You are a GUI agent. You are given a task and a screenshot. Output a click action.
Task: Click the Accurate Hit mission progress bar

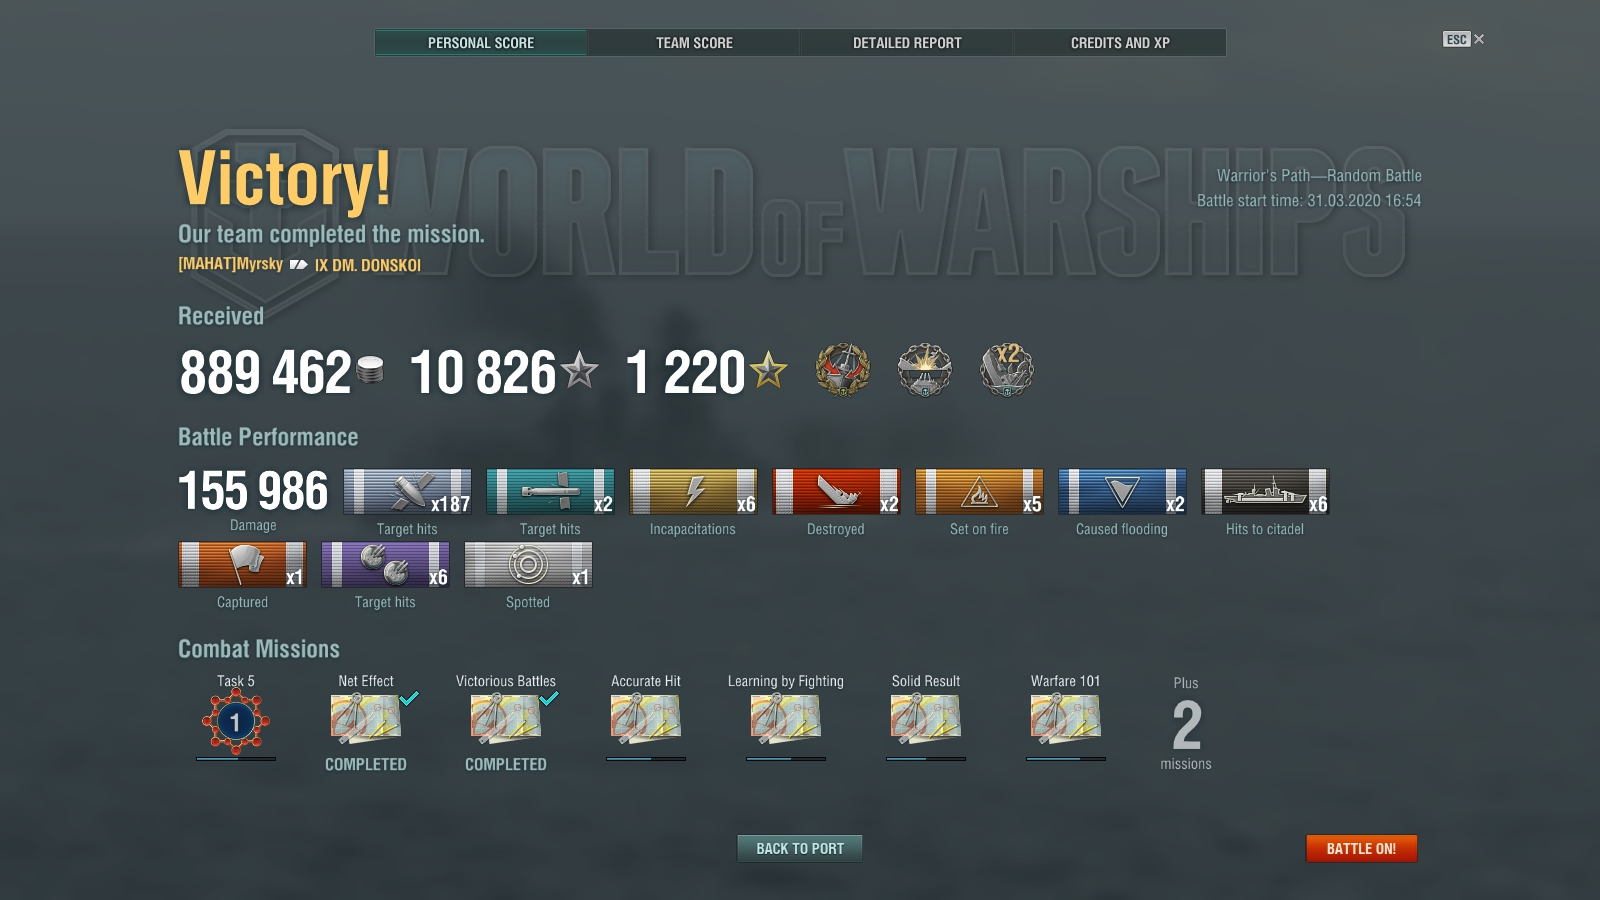point(646,759)
